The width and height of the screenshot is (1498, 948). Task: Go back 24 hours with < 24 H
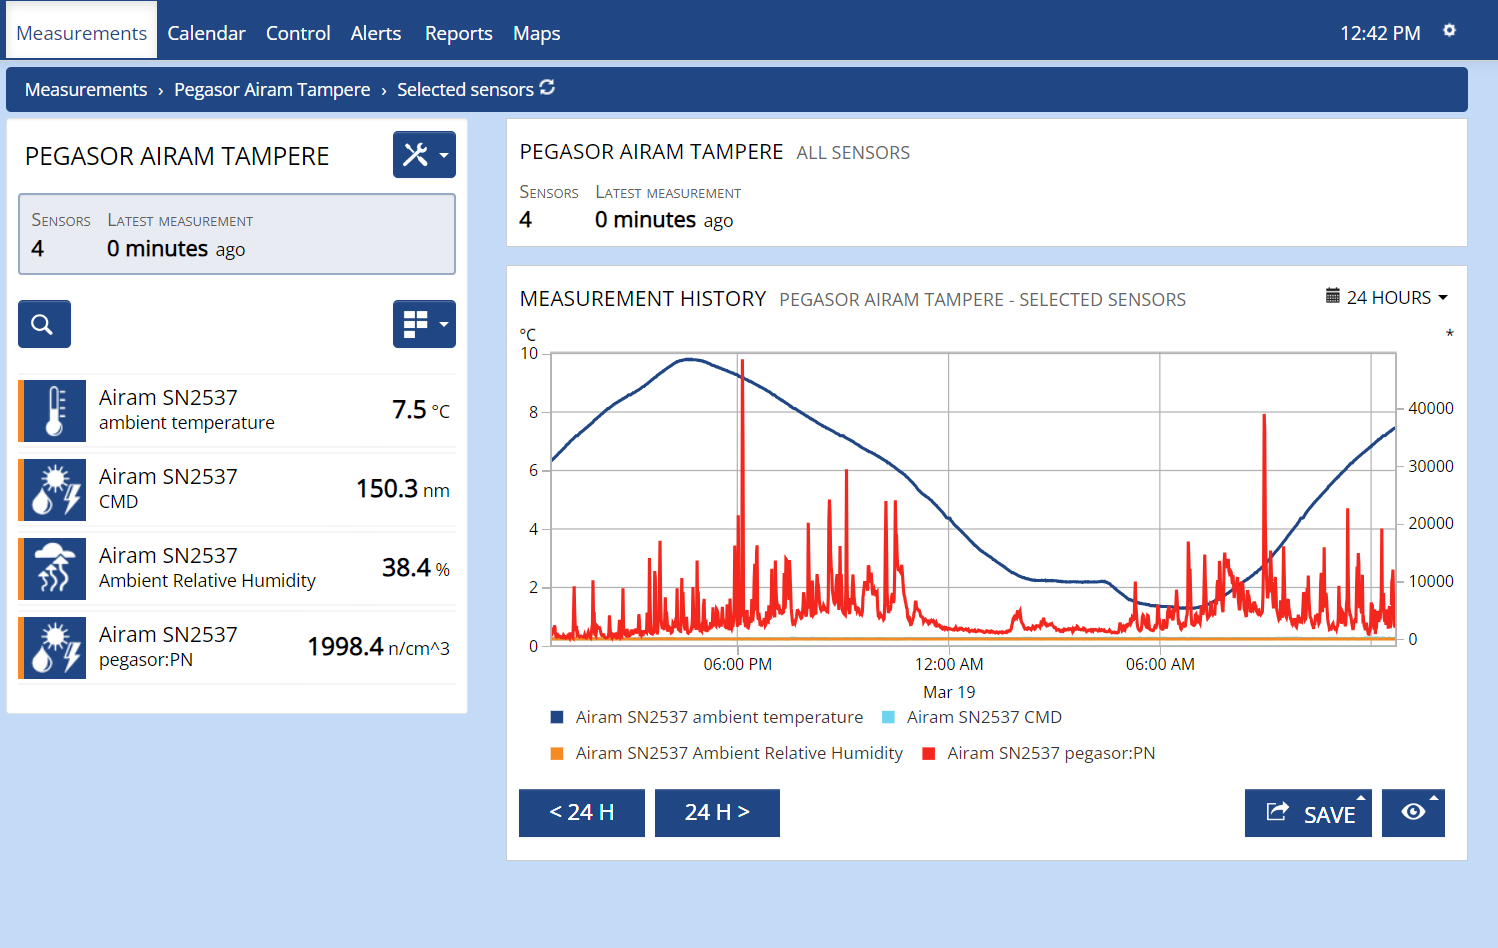click(x=581, y=812)
